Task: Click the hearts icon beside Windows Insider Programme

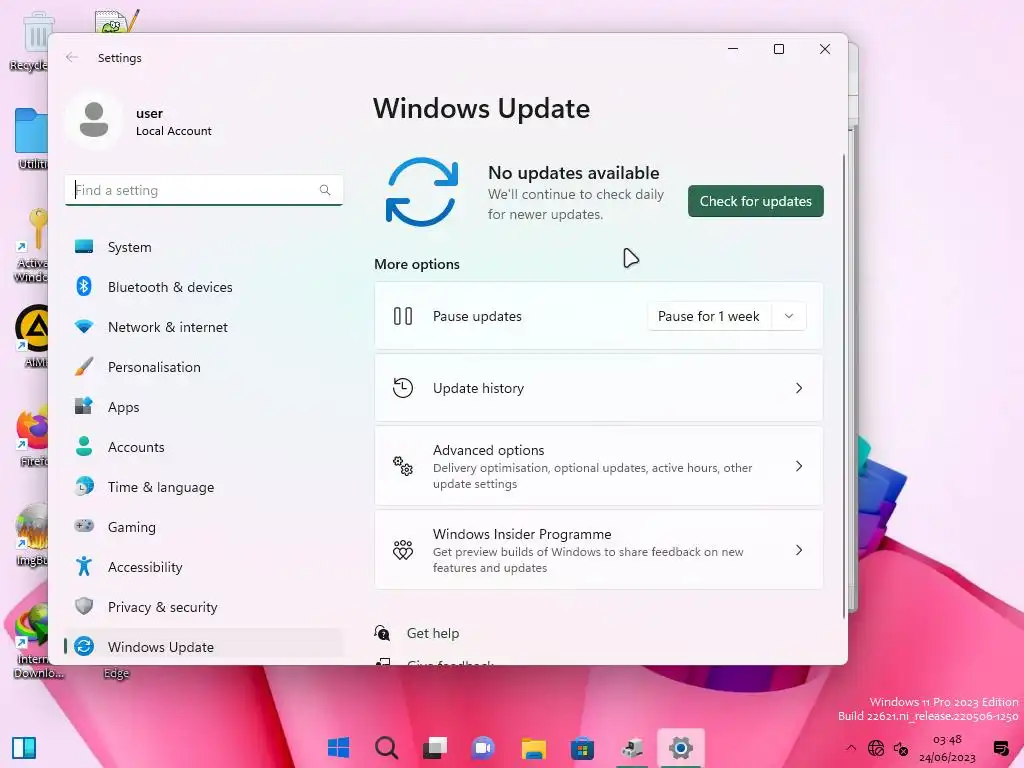Action: point(403,550)
